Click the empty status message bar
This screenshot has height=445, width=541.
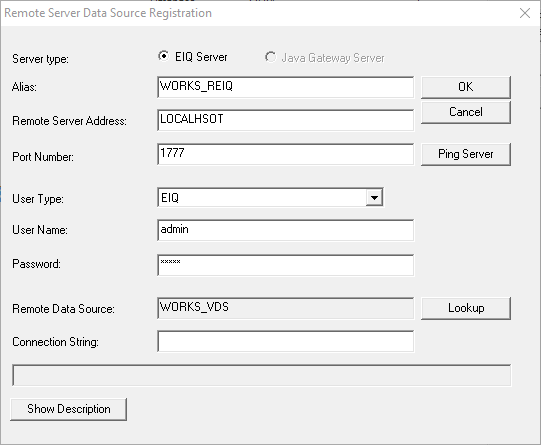262,375
